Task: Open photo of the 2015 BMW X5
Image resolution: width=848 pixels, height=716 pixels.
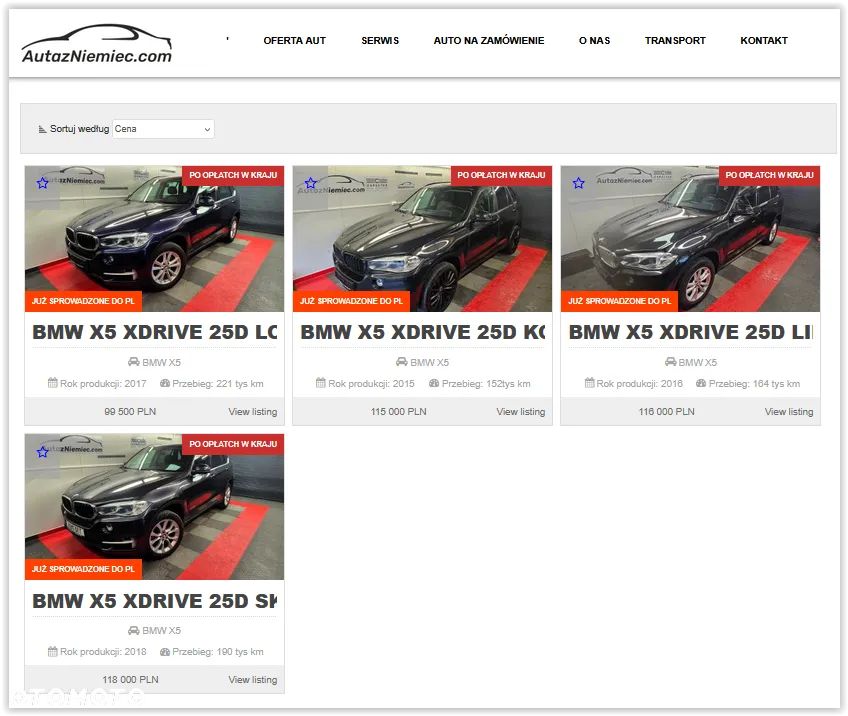Action: (x=422, y=238)
